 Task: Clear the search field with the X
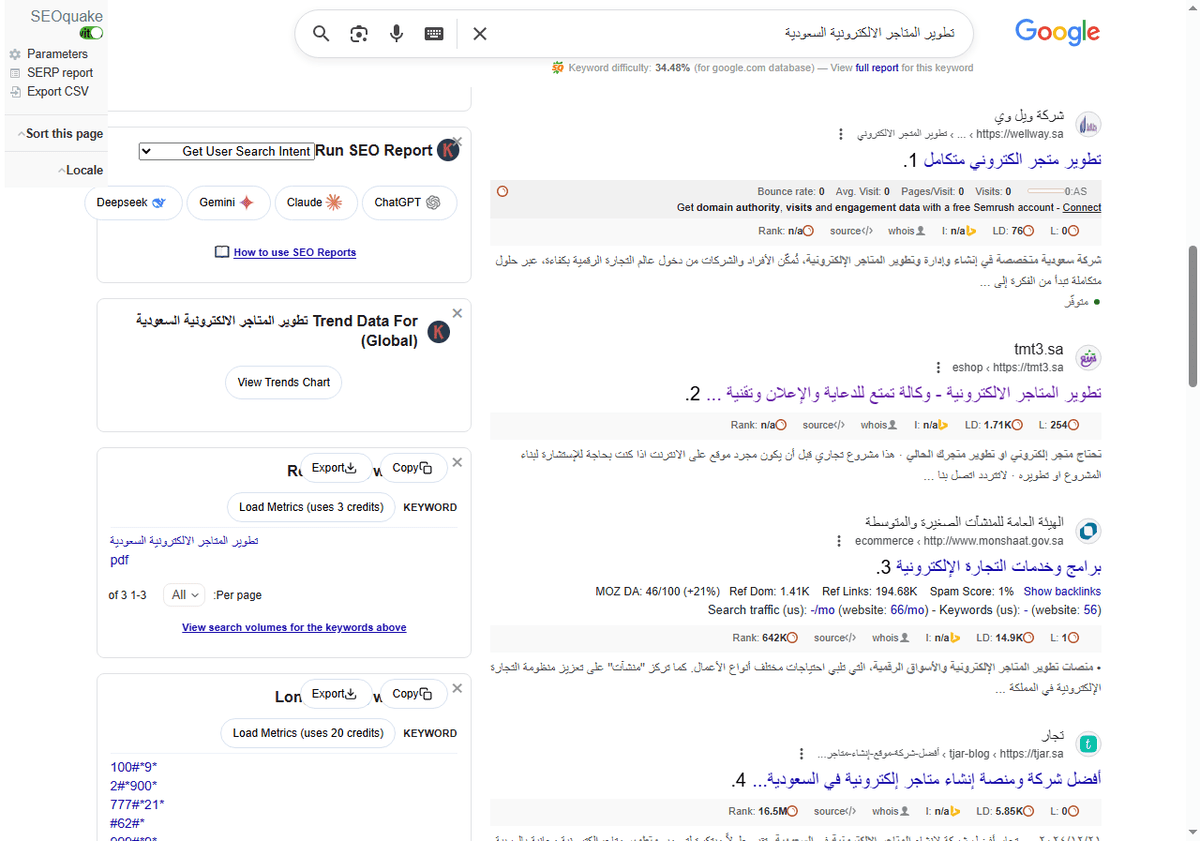tap(479, 33)
